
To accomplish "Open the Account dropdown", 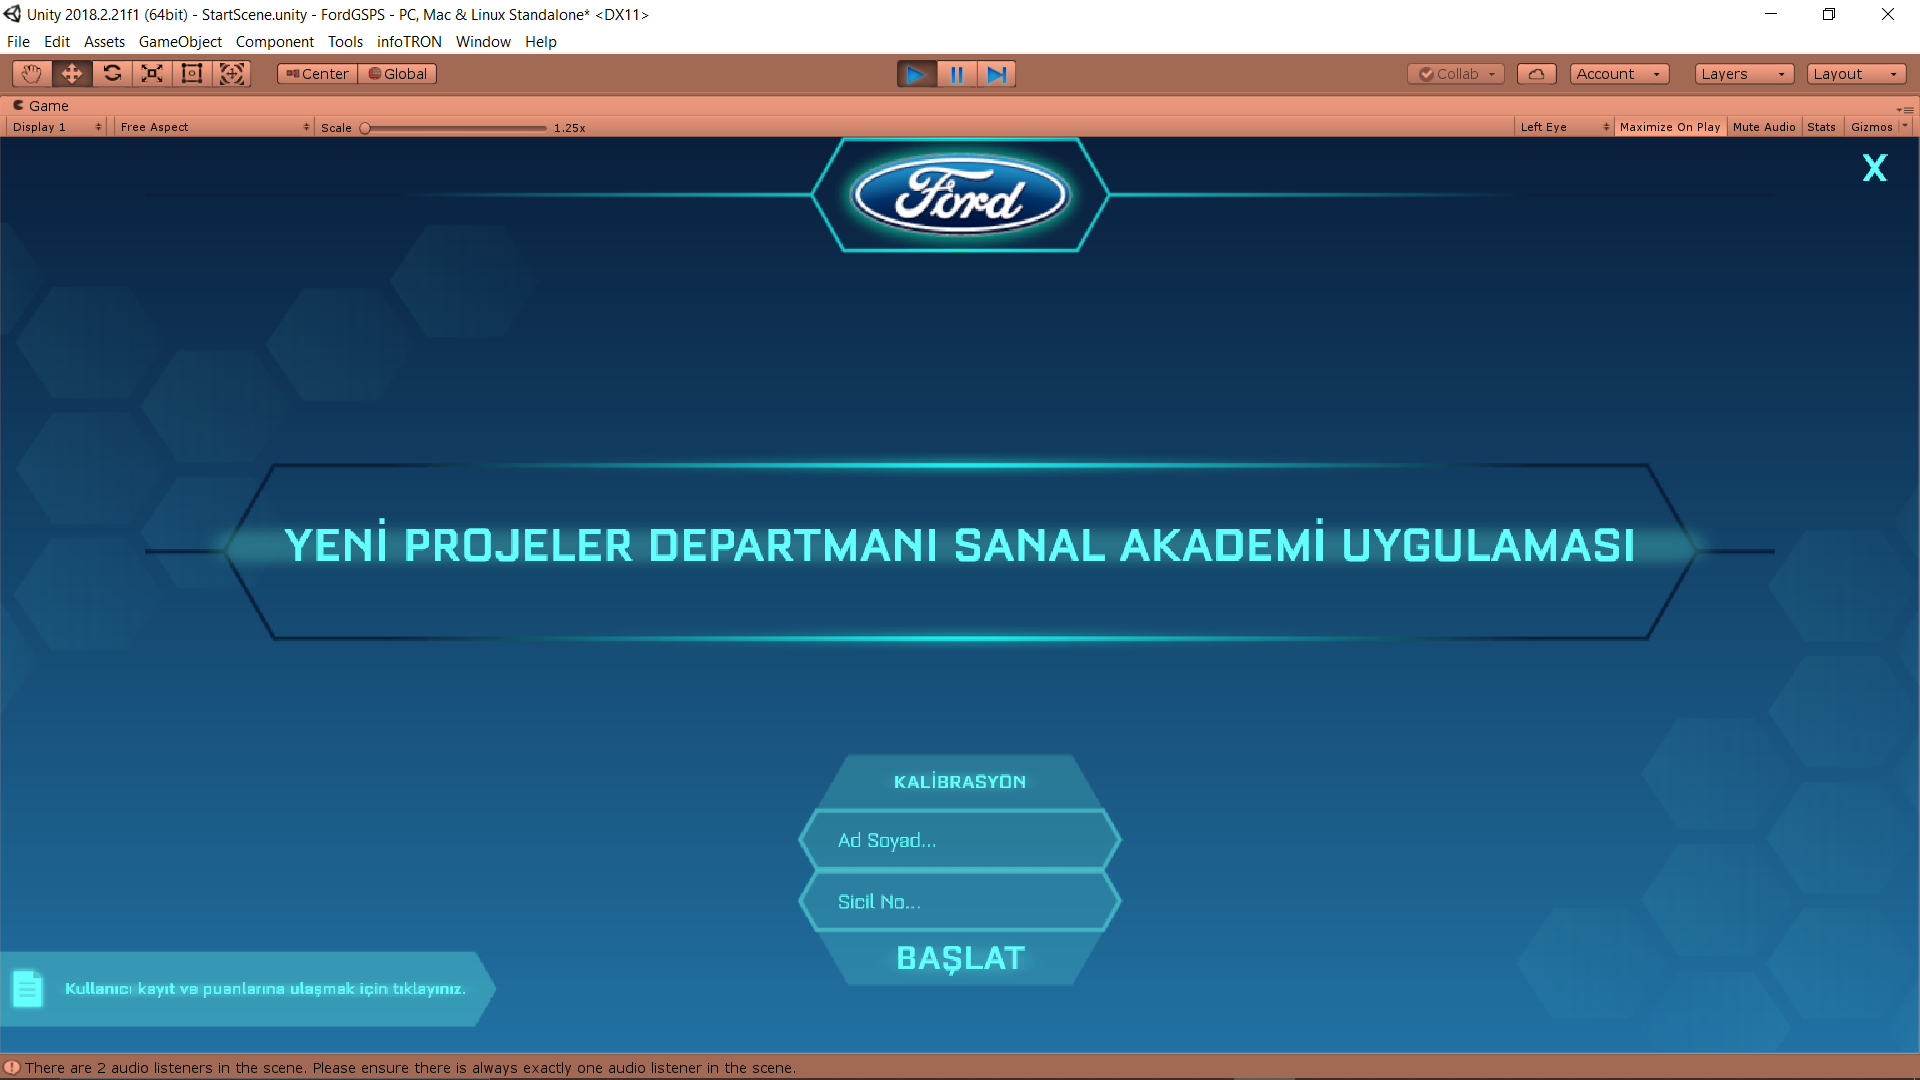I will [x=1619, y=74].
